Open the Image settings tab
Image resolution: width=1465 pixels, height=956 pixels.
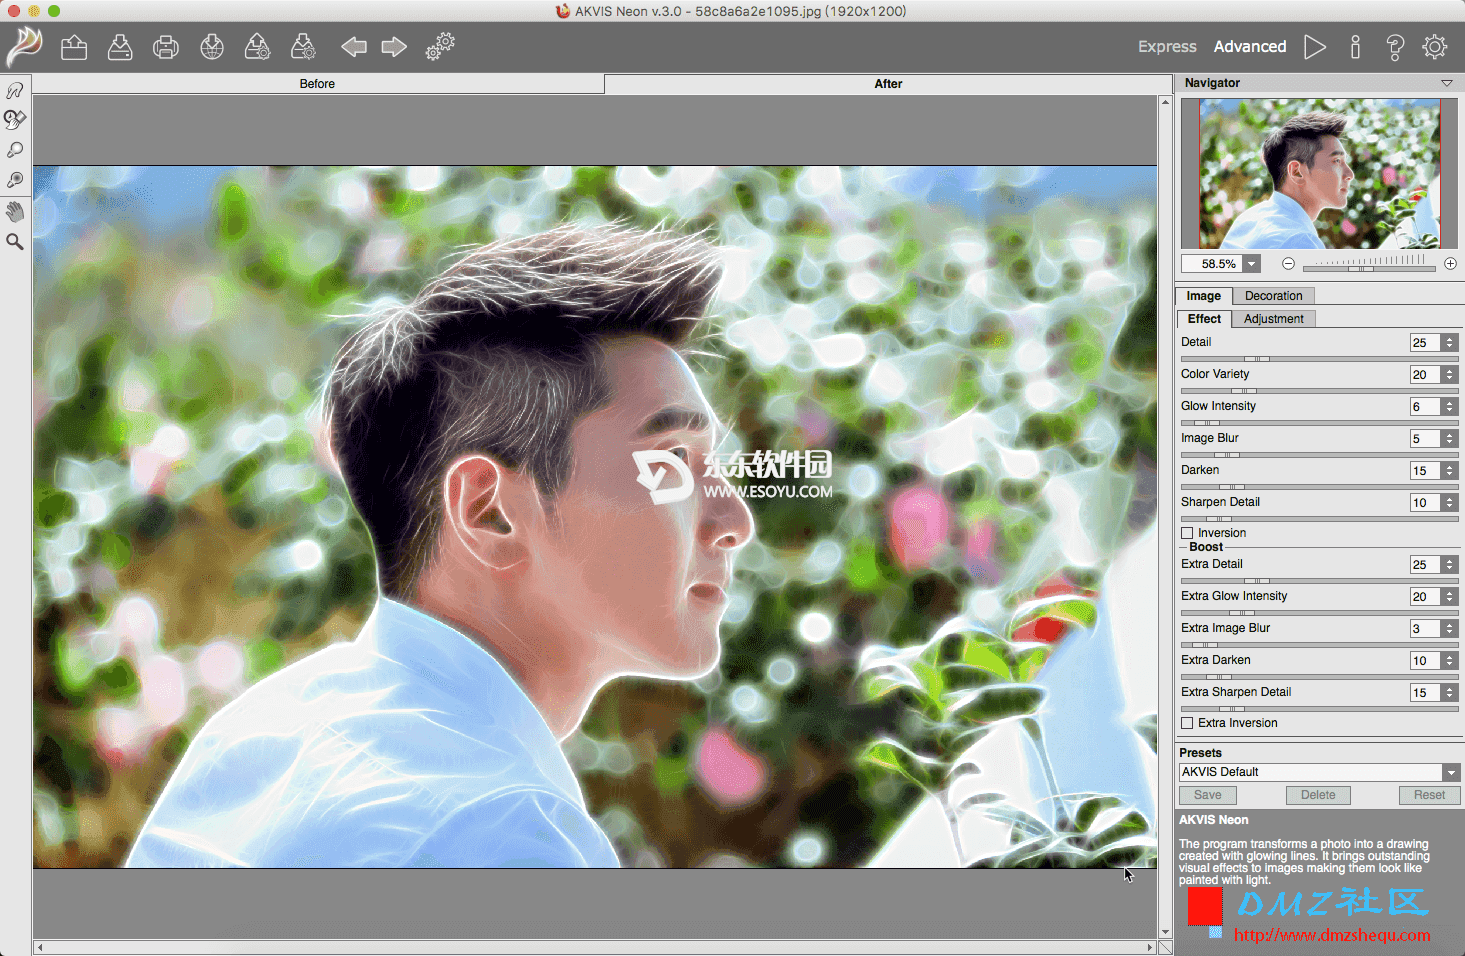point(1204,296)
